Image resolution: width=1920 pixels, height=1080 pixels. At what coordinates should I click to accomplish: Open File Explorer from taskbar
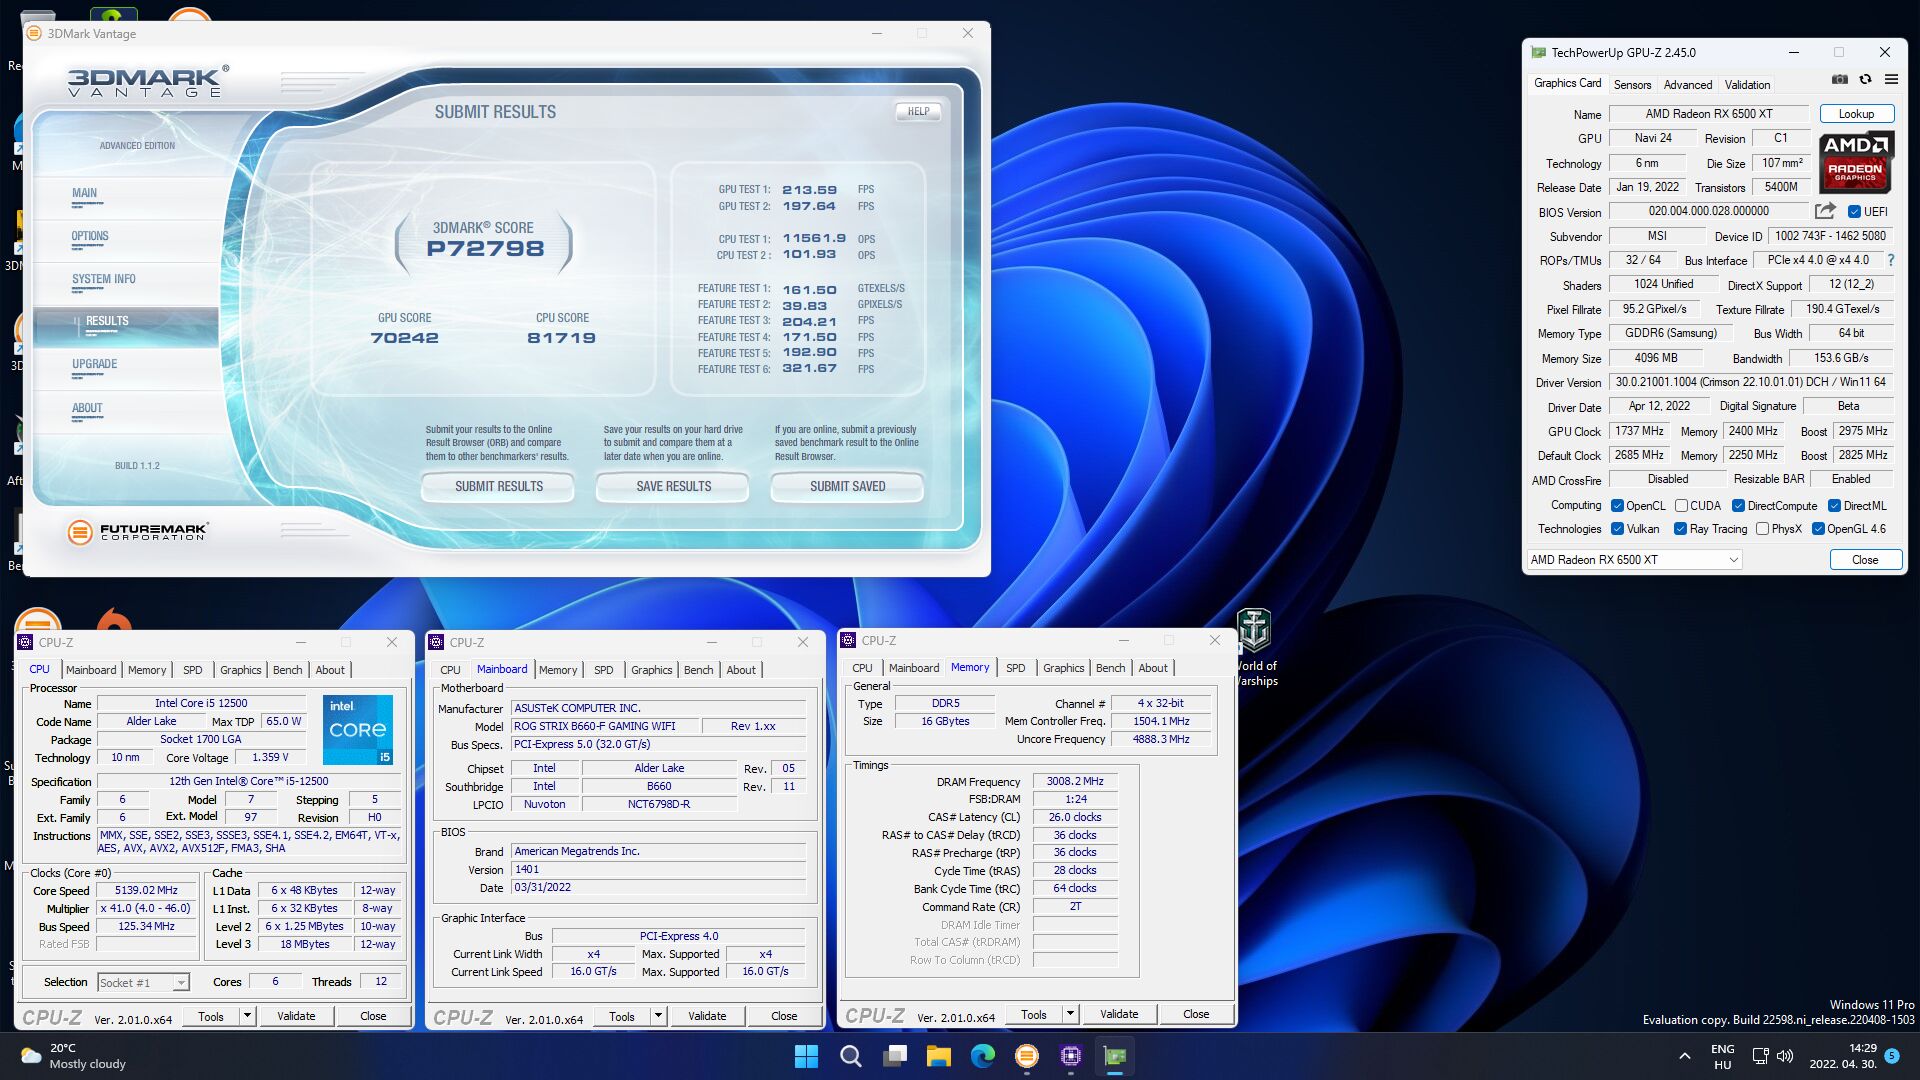[x=938, y=1056]
